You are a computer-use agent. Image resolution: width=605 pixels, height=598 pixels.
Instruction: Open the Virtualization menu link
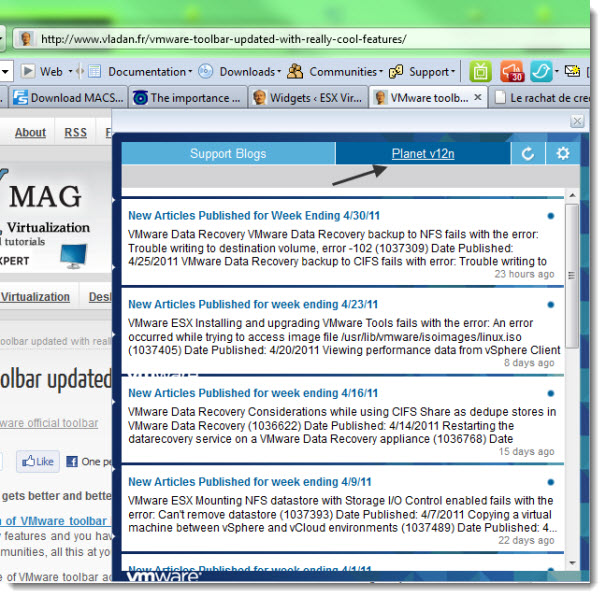click(x=35, y=297)
